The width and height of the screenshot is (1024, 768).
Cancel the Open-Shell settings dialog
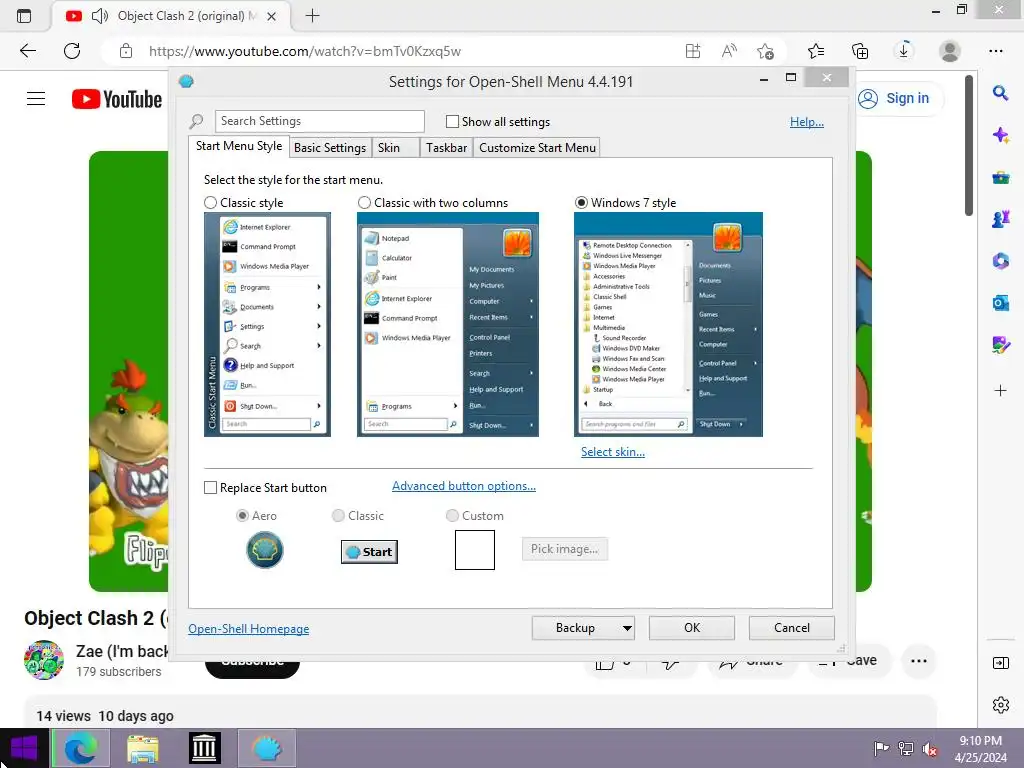click(792, 628)
